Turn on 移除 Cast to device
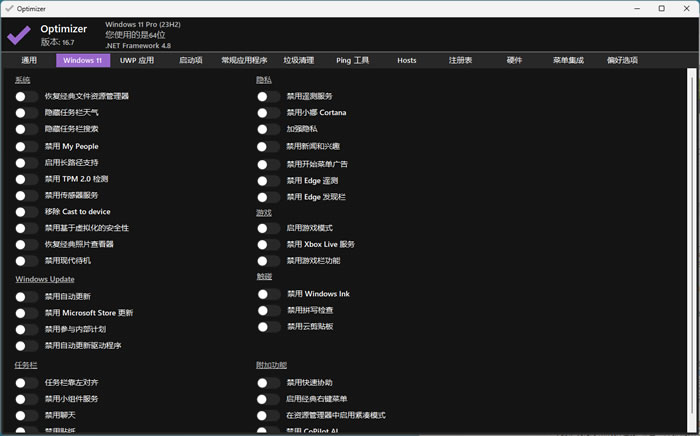Viewport: 700px width, 436px height. (27, 212)
